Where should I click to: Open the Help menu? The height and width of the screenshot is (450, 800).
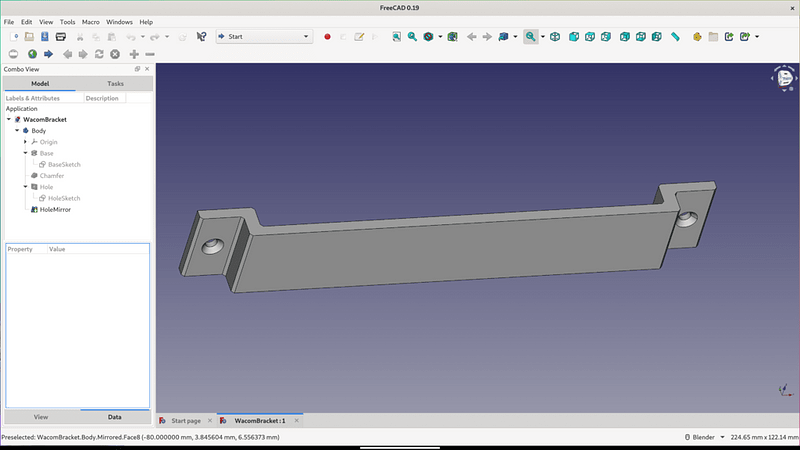[146, 22]
